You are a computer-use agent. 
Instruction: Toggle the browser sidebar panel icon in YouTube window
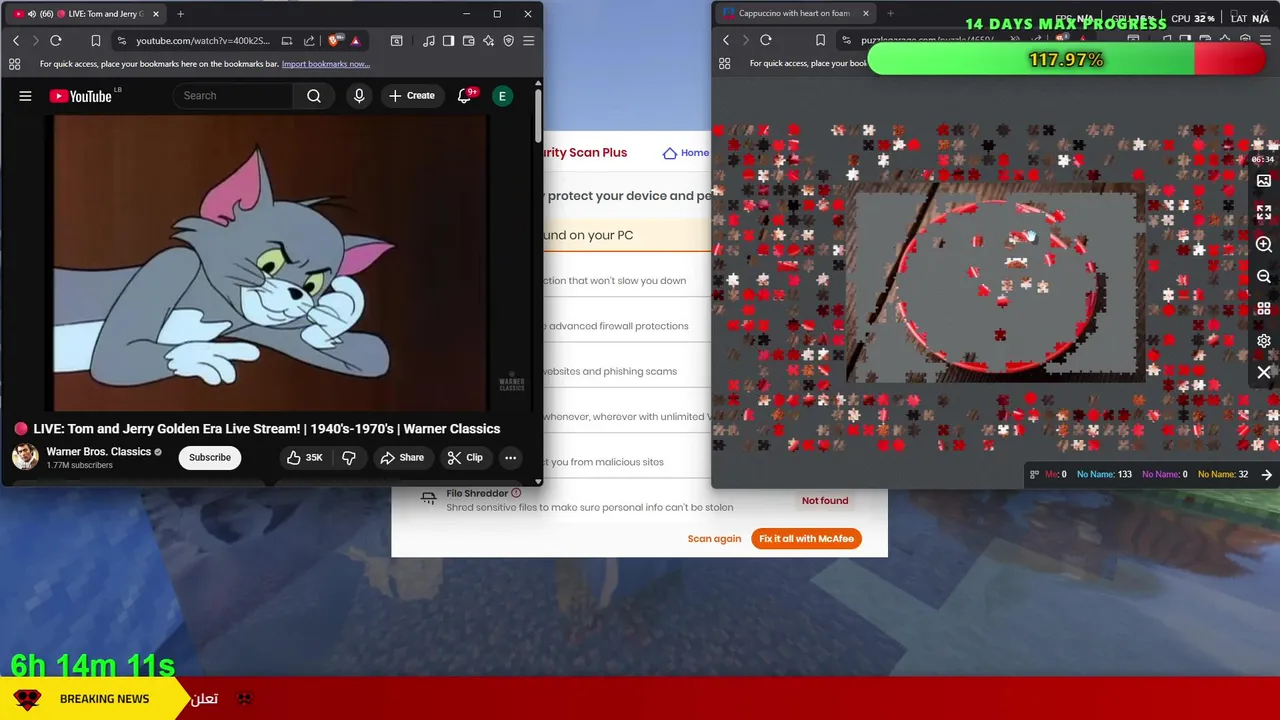(449, 41)
